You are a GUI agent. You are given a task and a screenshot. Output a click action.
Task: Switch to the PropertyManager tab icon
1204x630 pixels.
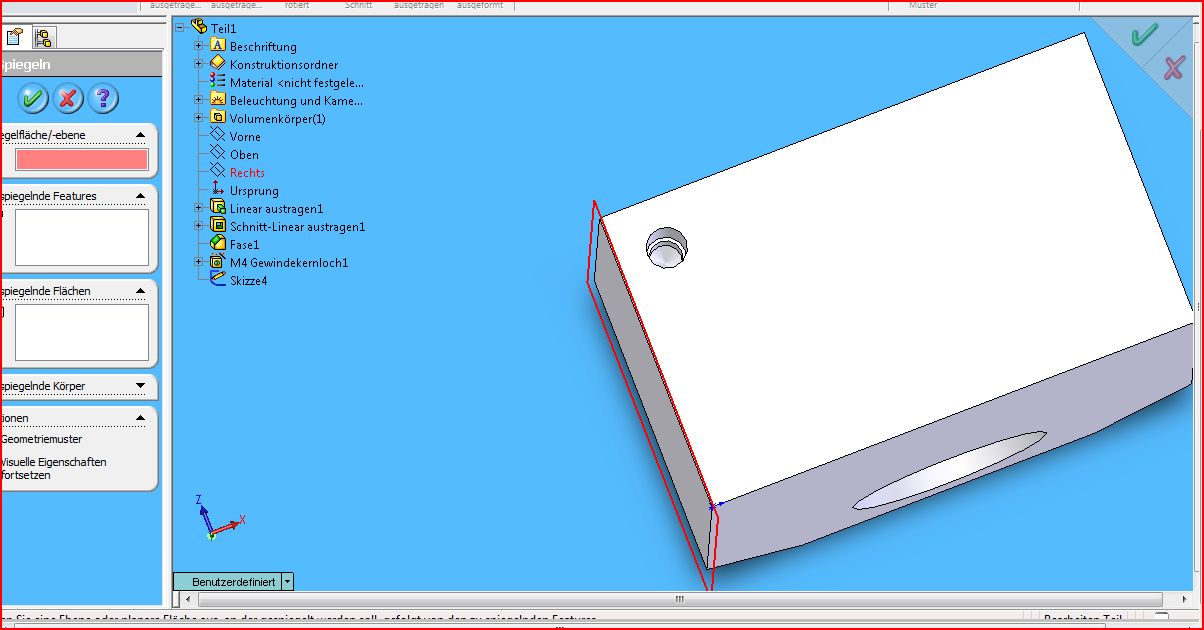[15, 38]
